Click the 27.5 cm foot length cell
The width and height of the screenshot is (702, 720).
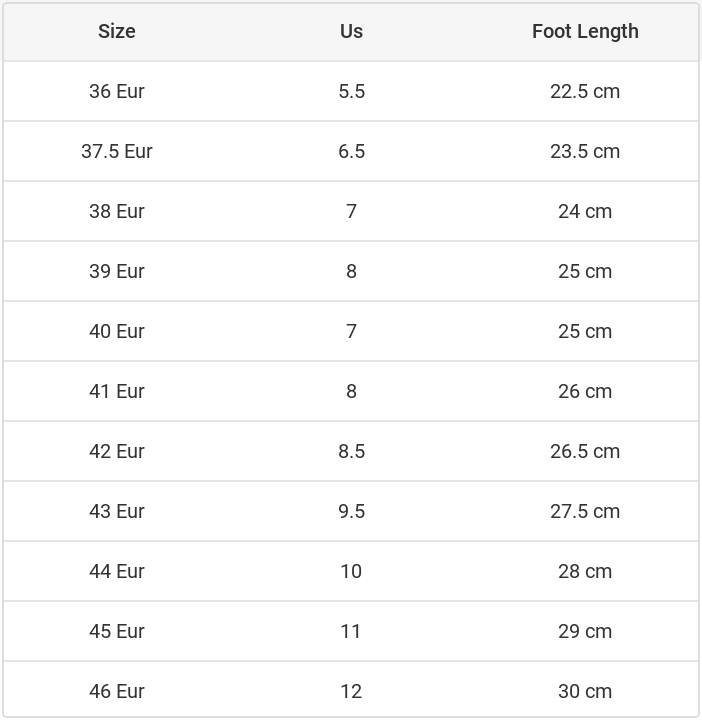[585, 511]
